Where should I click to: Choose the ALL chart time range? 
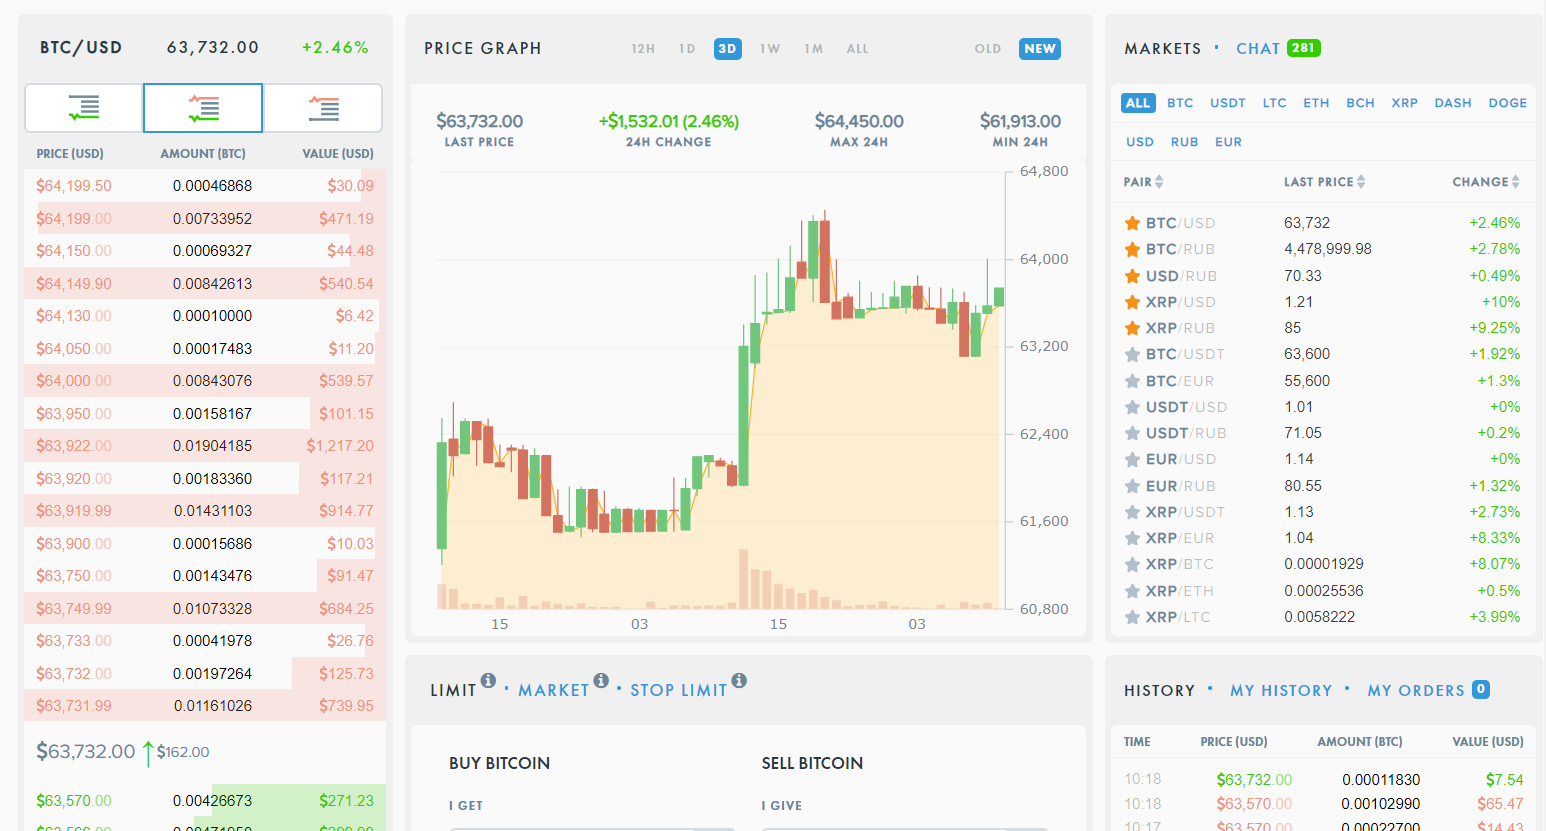click(858, 49)
